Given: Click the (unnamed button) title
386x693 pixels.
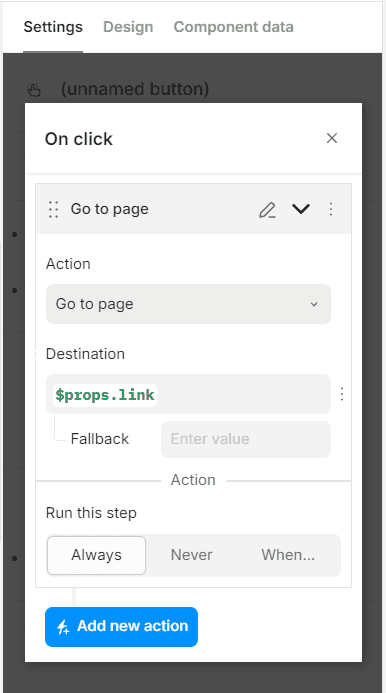Looking at the screenshot, I should click(x=135, y=89).
